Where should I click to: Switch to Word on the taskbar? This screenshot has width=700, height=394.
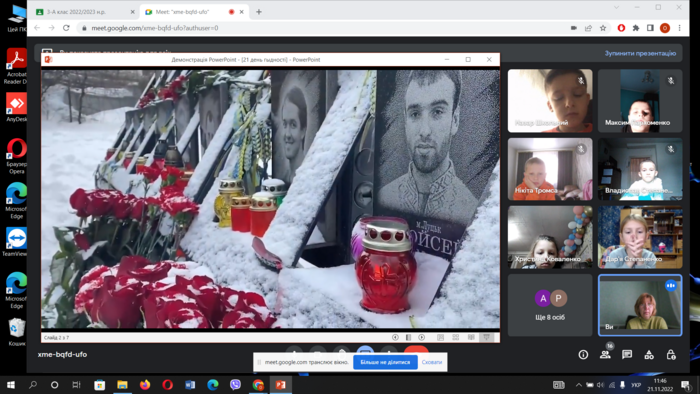190,385
